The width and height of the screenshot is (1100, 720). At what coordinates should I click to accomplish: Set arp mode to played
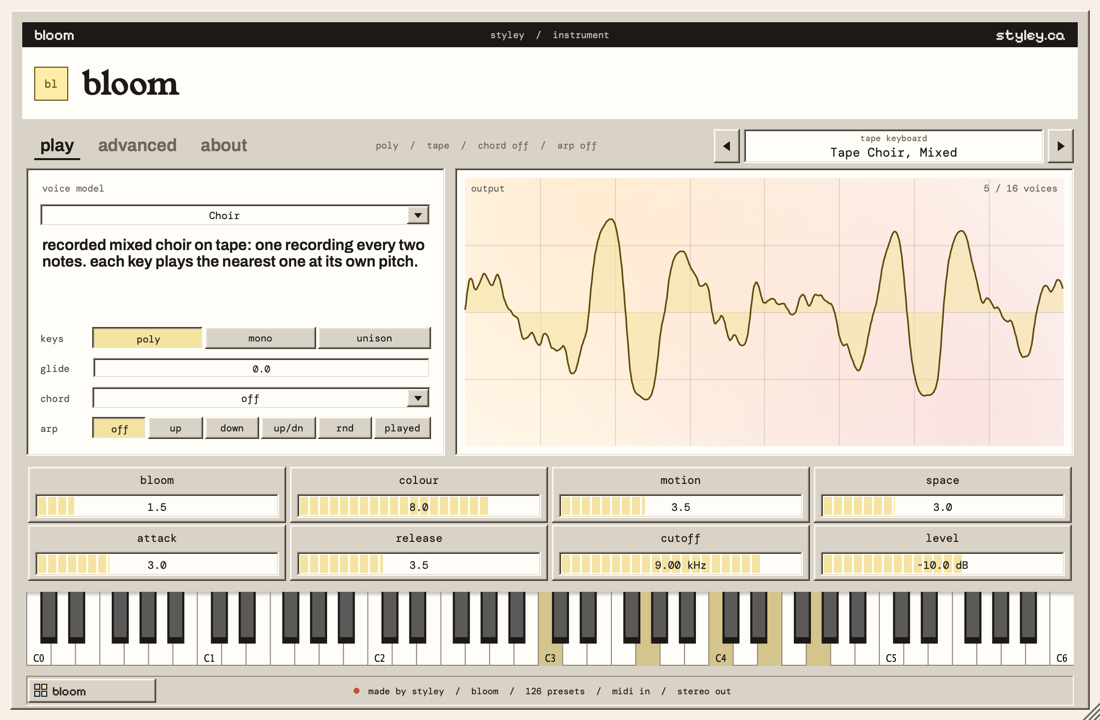point(402,428)
